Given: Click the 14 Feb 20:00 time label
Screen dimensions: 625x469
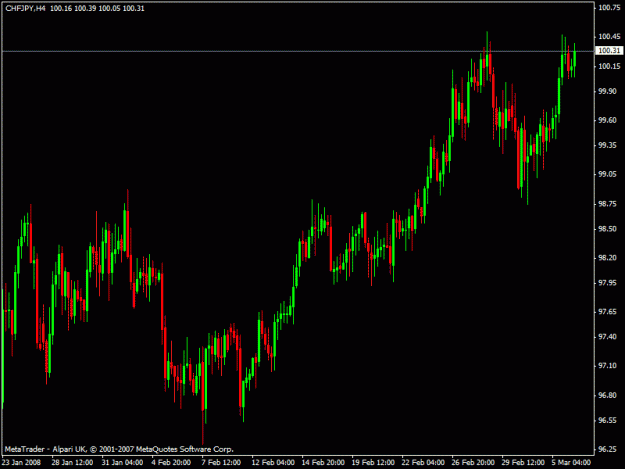Looking at the screenshot, I should tap(323, 462).
